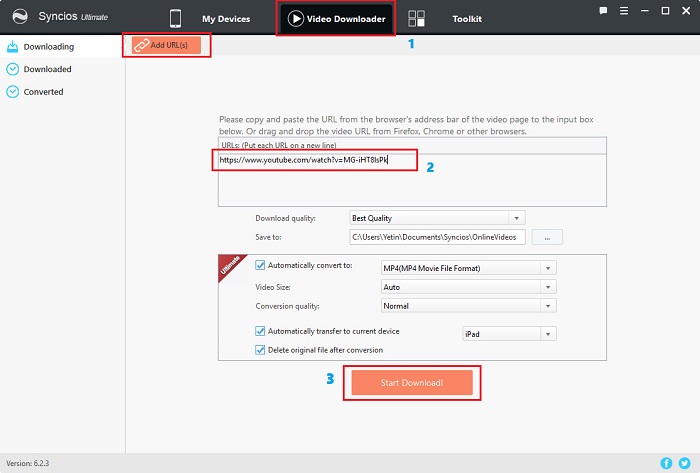The height and width of the screenshot is (473, 700).
Task: Click the Syncios logo icon
Action: click(x=20, y=17)
